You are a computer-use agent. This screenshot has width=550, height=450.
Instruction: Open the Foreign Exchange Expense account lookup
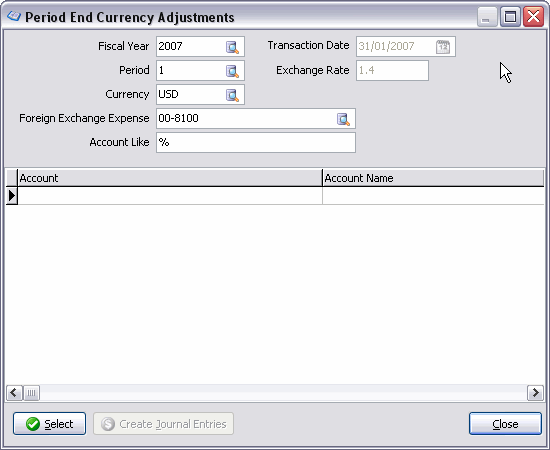point(343,119)
